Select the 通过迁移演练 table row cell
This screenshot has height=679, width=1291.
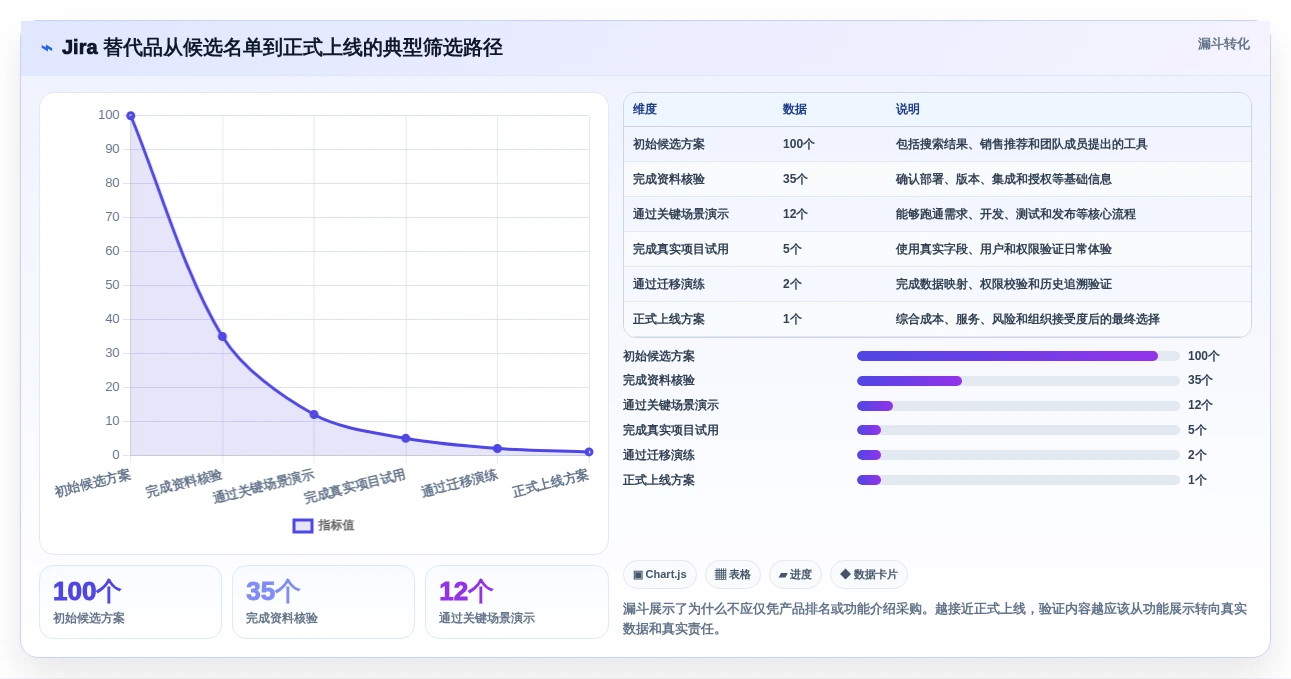[x=669, y=284]
